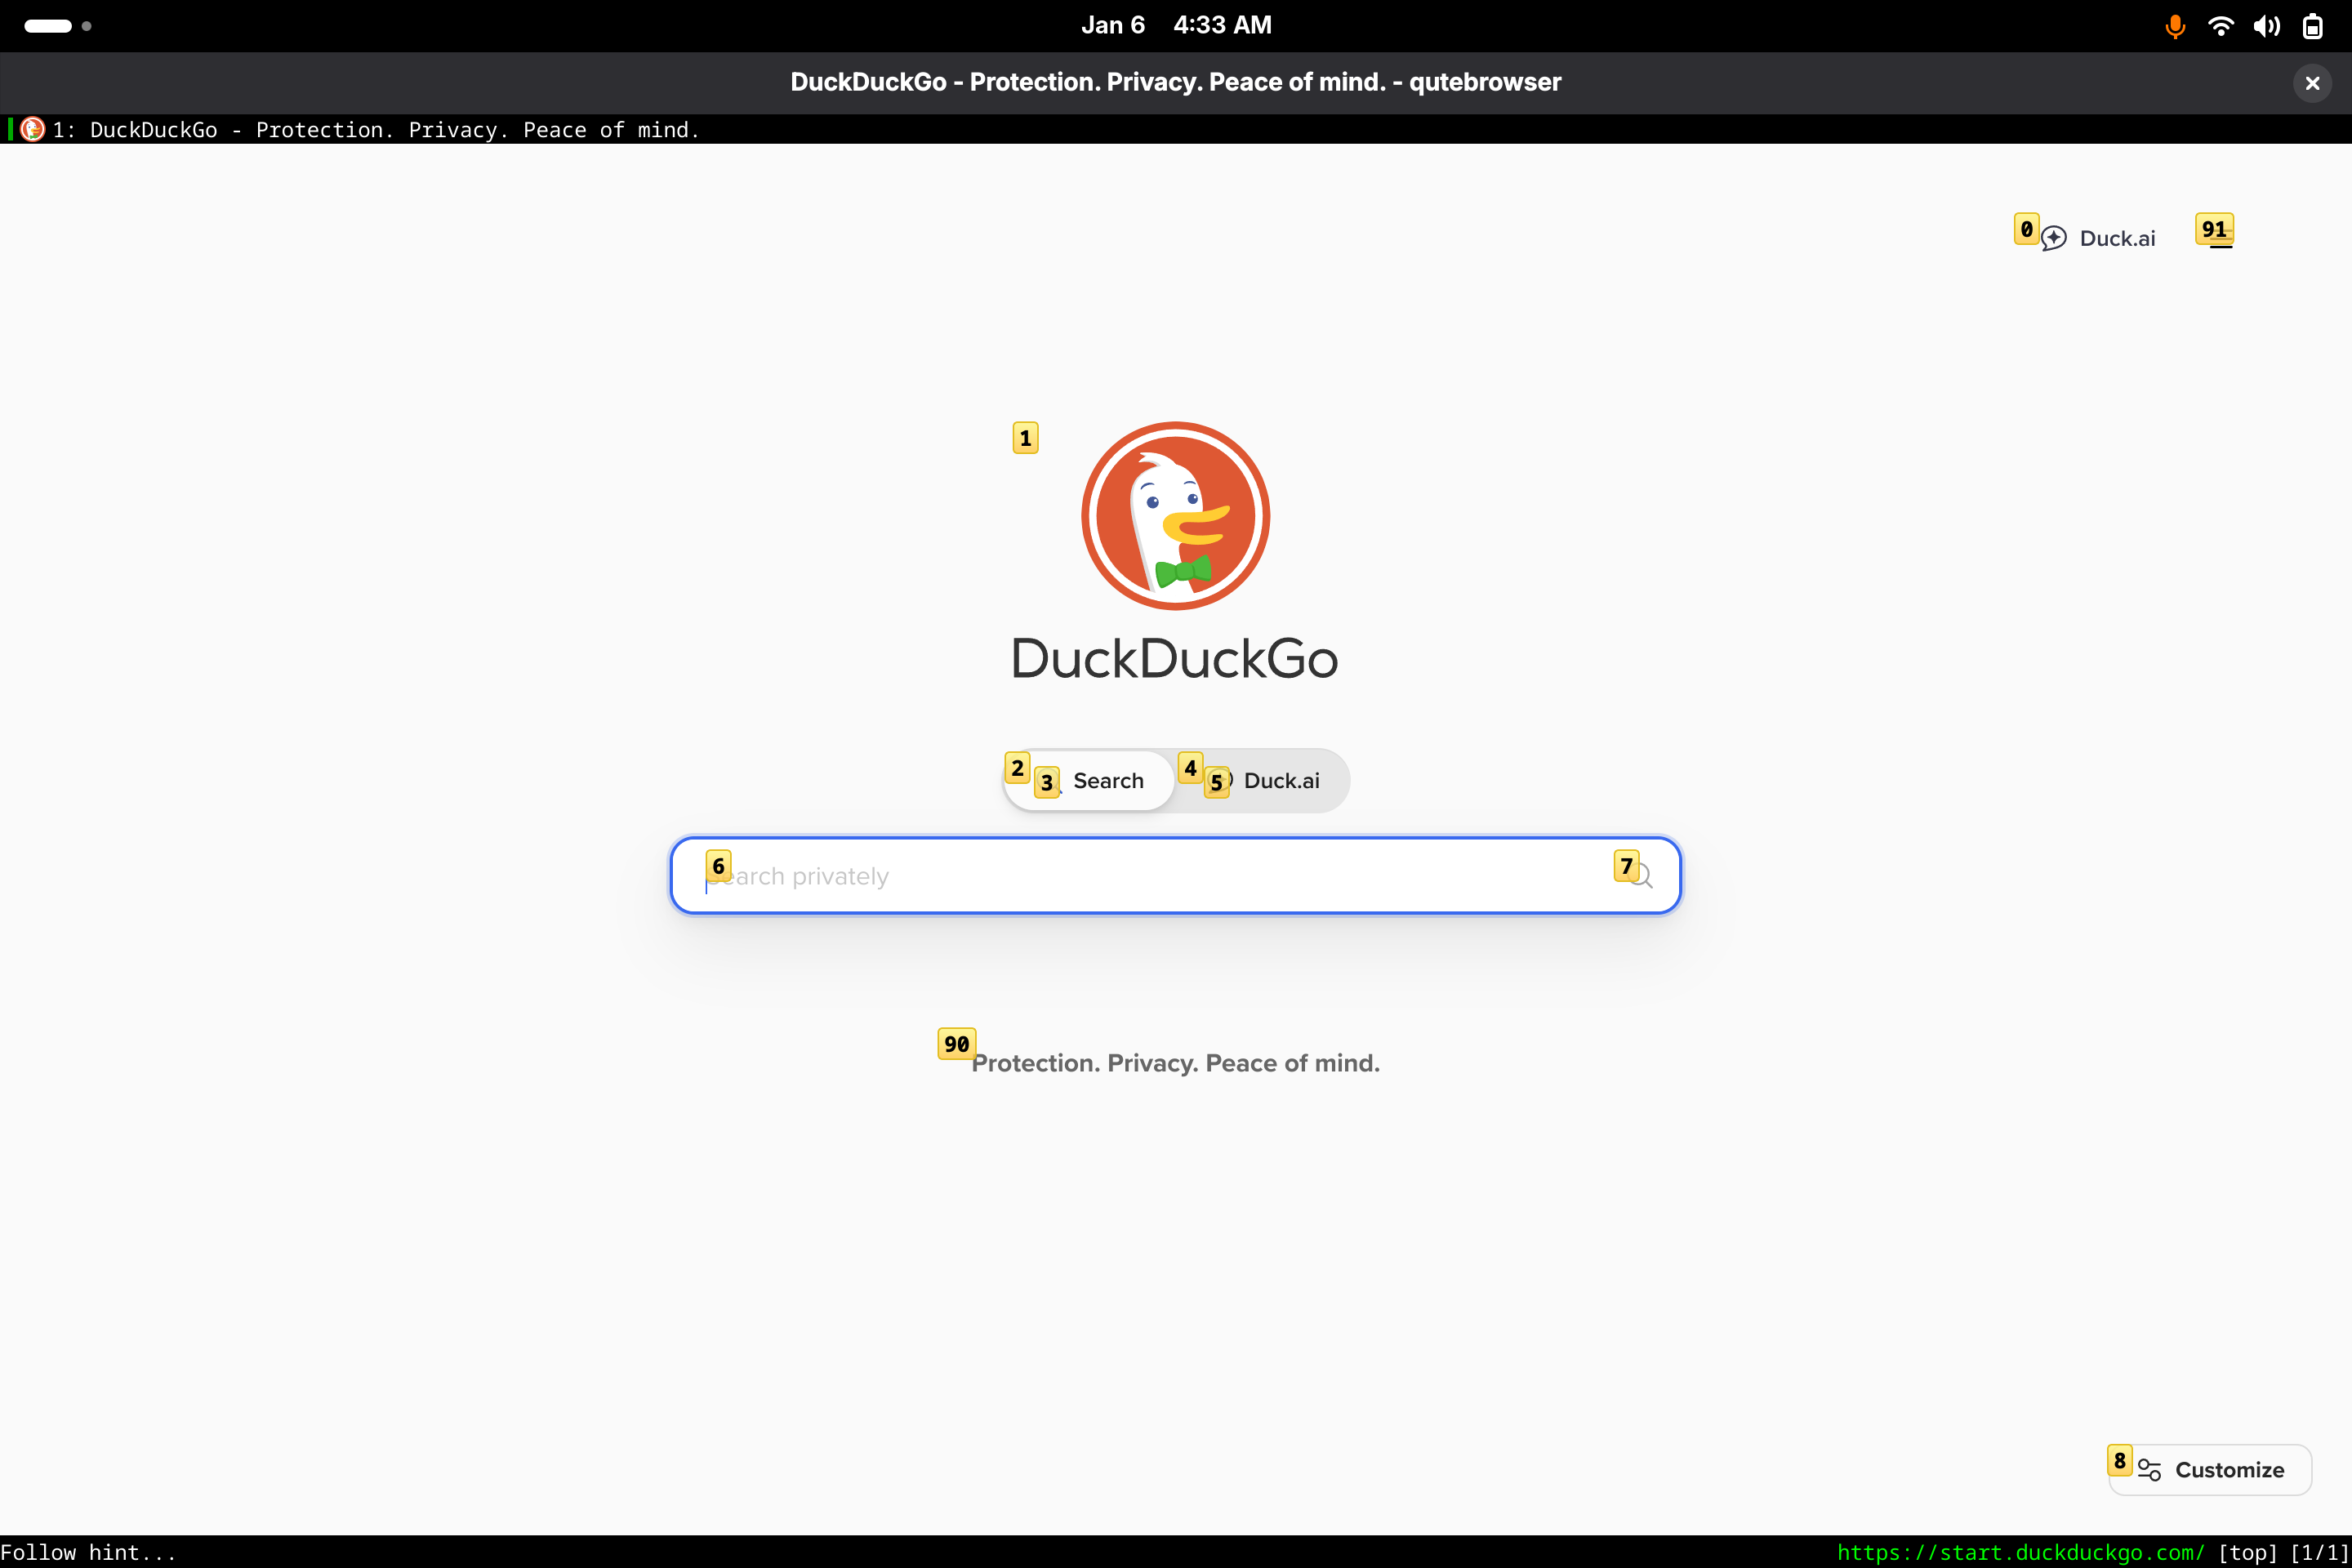Click the DuckDuckGo wordmark text
The width and height of the screenshot is (2352, 1568).
pos(1175,659)
